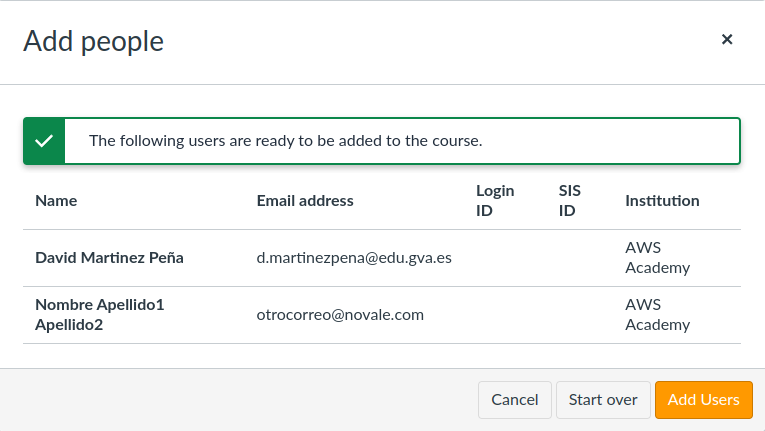Click the users ready confirmation message
The height and width of the screenshot is (431, 765).
[286, 141]
